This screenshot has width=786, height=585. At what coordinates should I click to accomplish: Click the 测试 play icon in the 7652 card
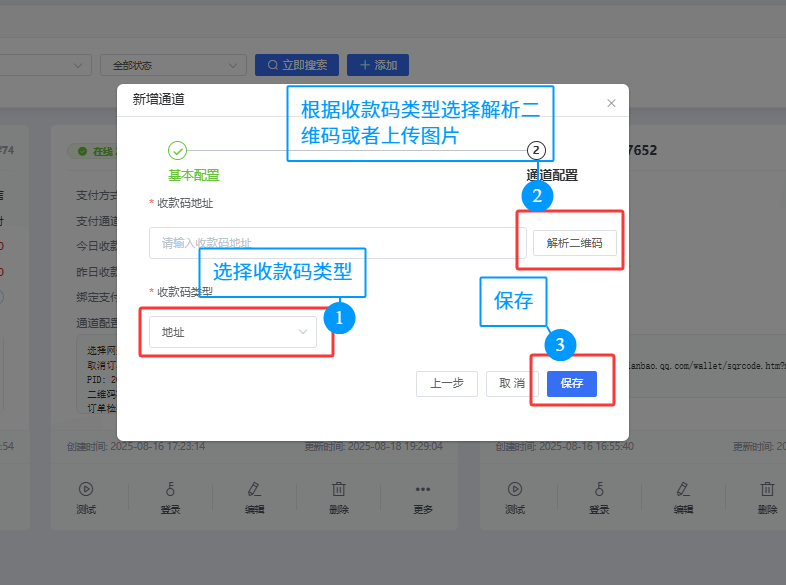(514, 489)
